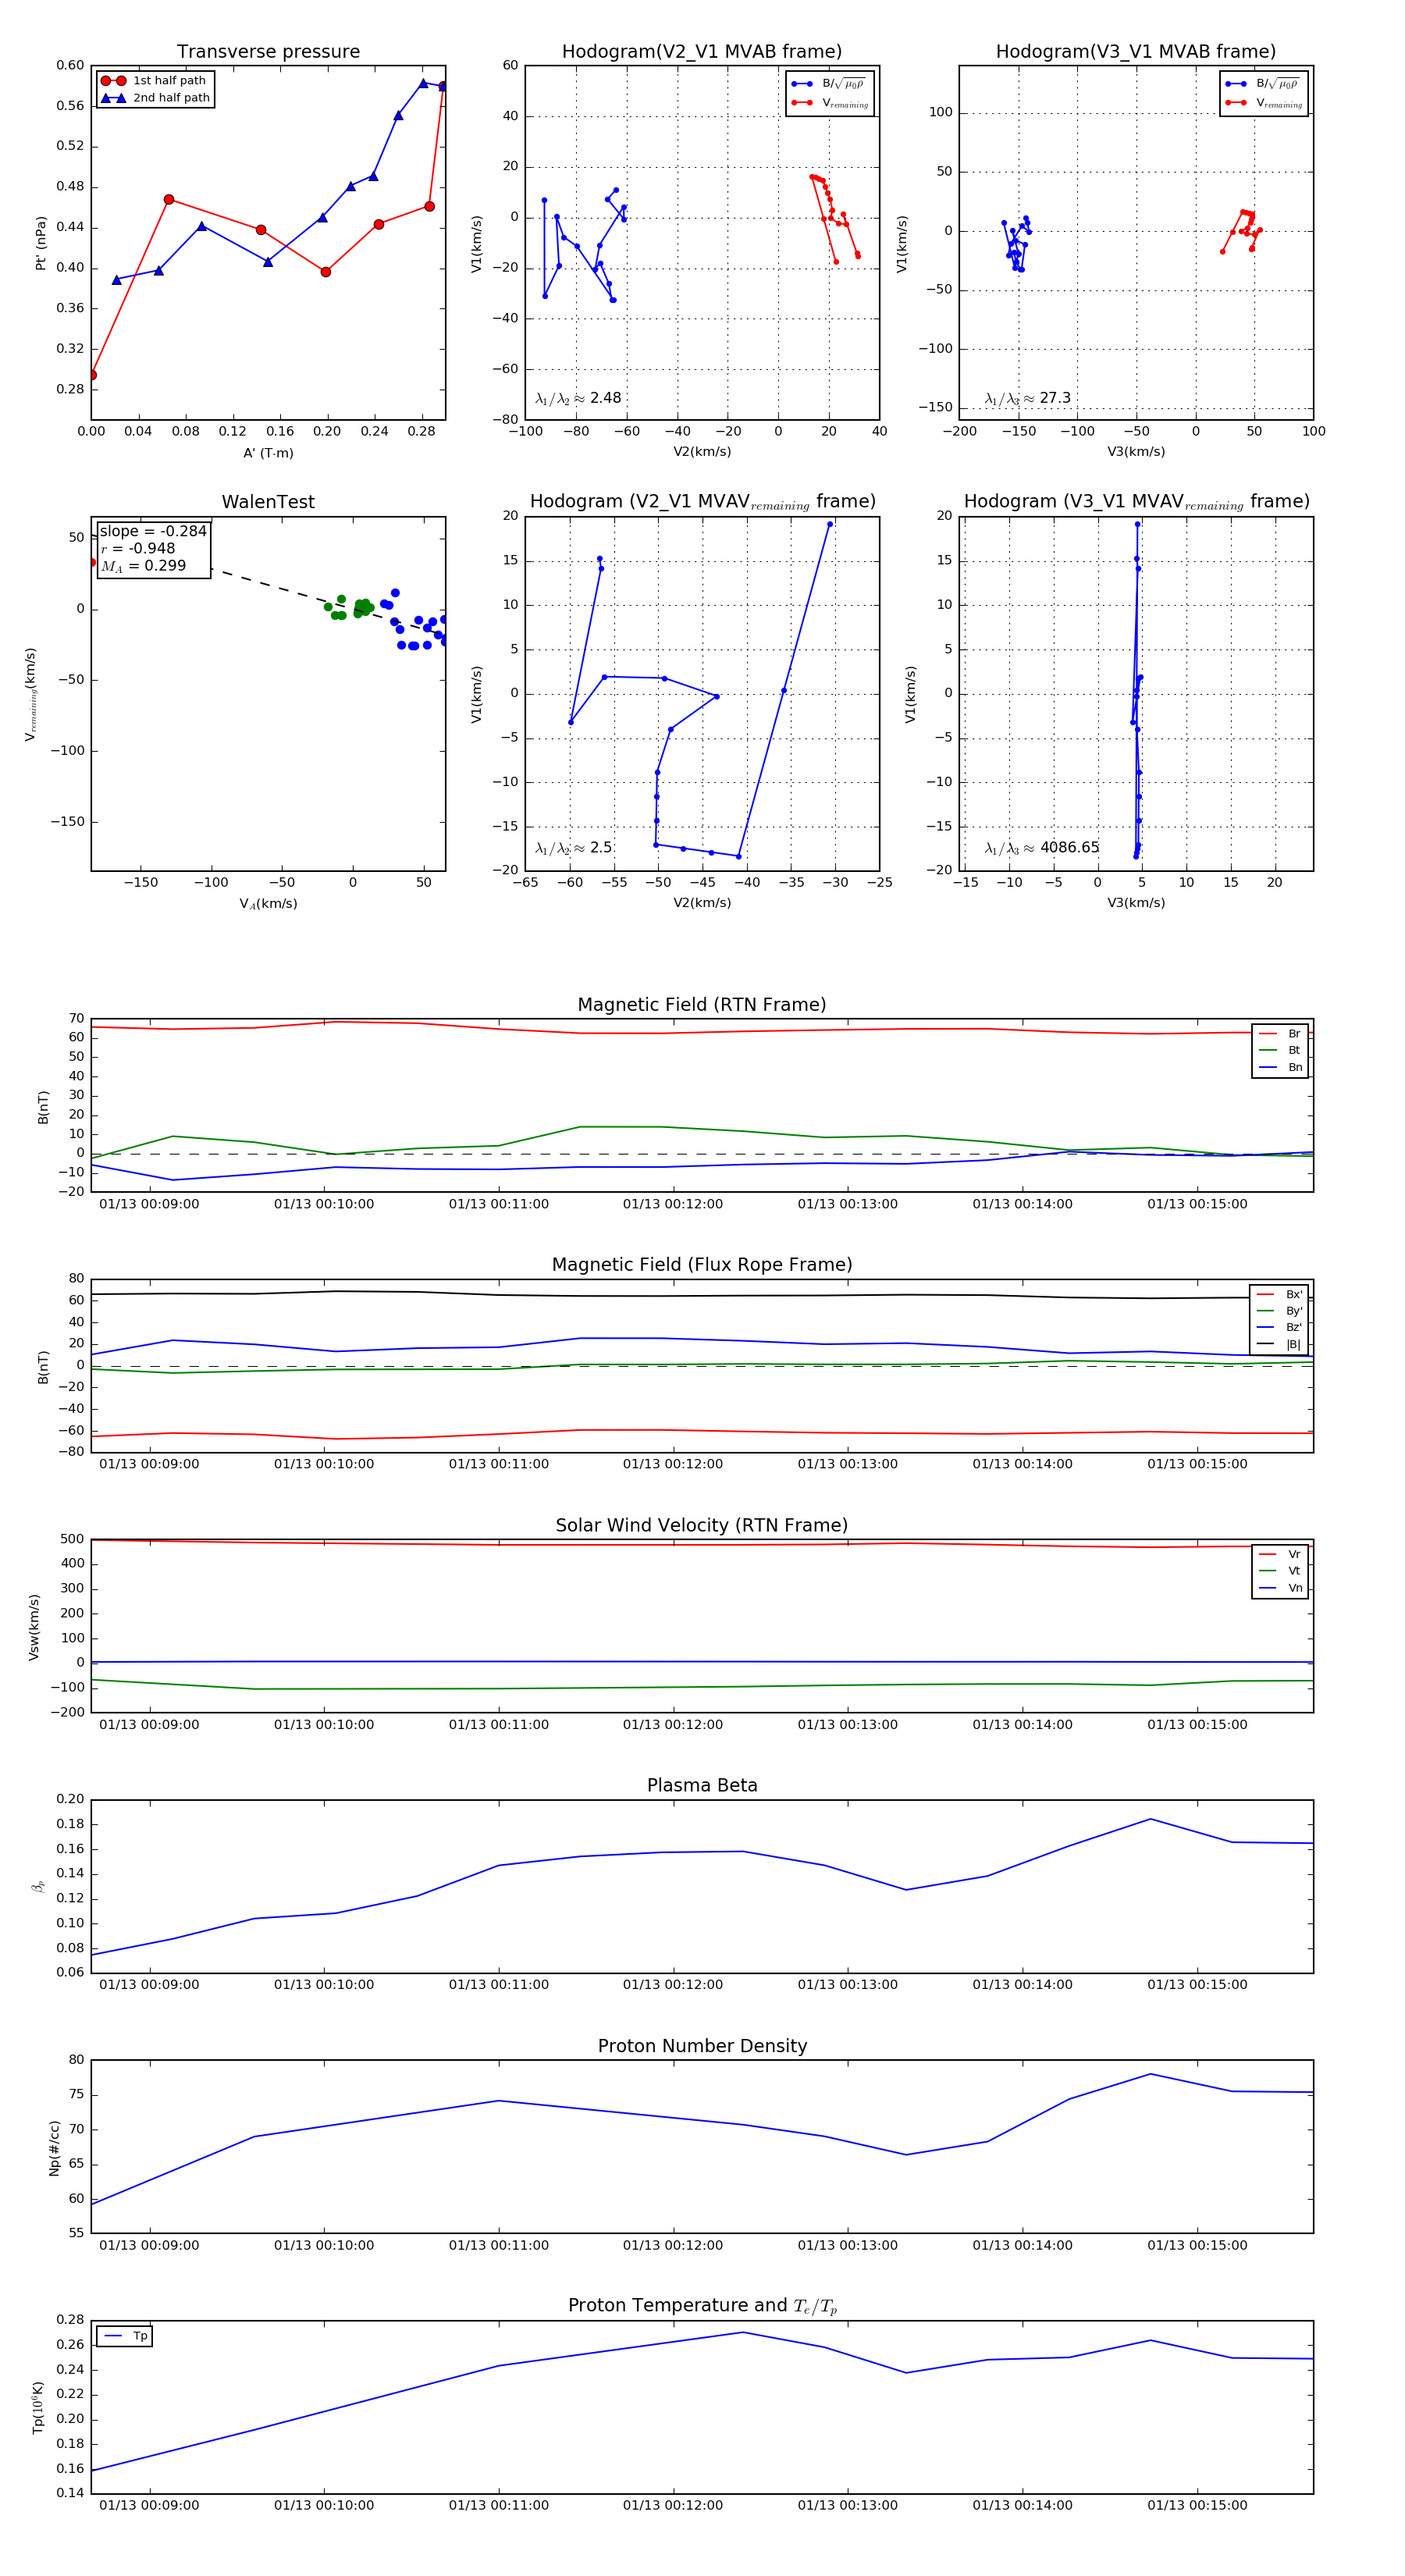Click the 'Hodogram(V3_V1 MVAB frame)' title
Viewport: 1405px width, 2576px height.
pyautogui.click(x=1136, y=52)
